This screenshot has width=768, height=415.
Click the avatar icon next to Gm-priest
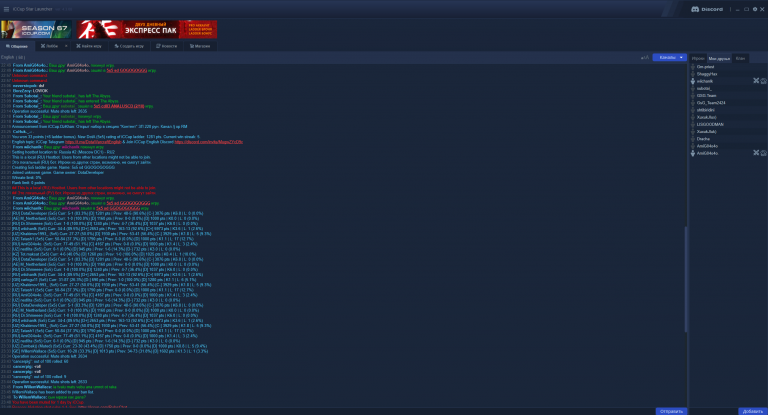click(693, 67)
